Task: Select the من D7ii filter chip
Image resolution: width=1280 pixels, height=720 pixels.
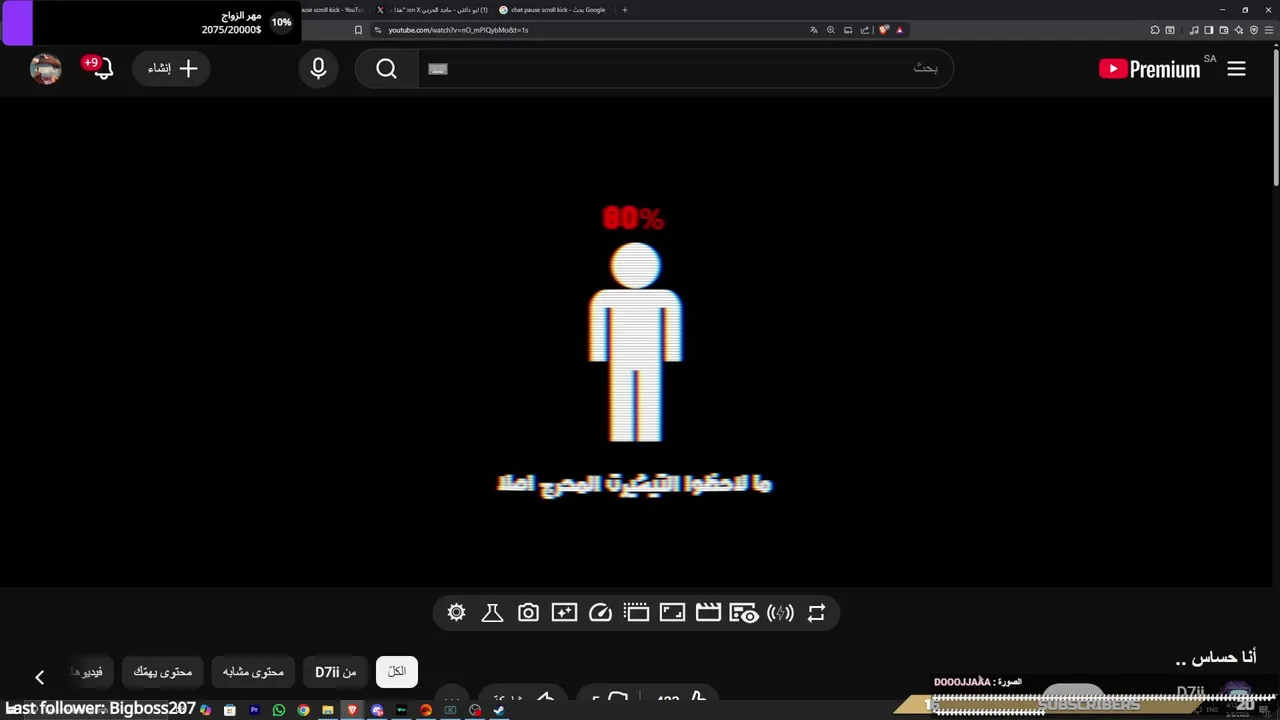Action: tap(336, 672)
